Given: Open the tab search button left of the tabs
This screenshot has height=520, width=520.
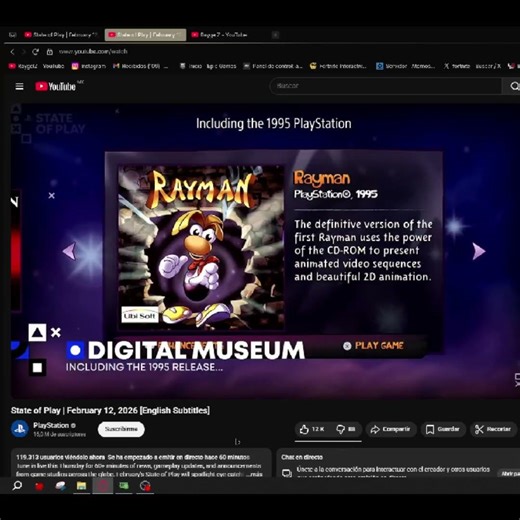Looking at the screenshot, I should (13, 35).
